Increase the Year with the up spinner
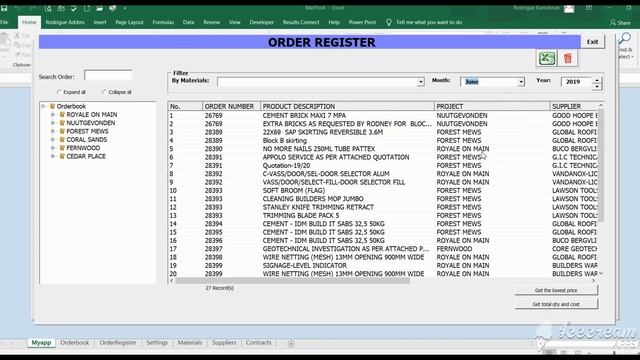The height and width of the screenshot is (360, 640). pyautogui.click(x=597, y=80)
